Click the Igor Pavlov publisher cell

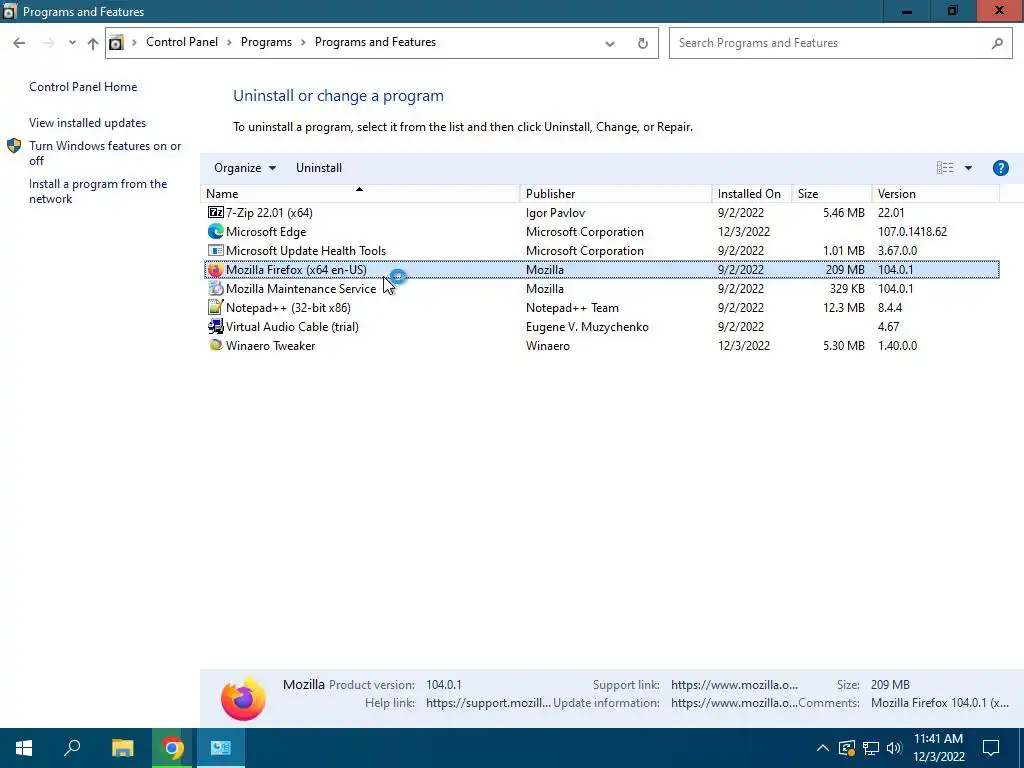[x=555, y=212]
